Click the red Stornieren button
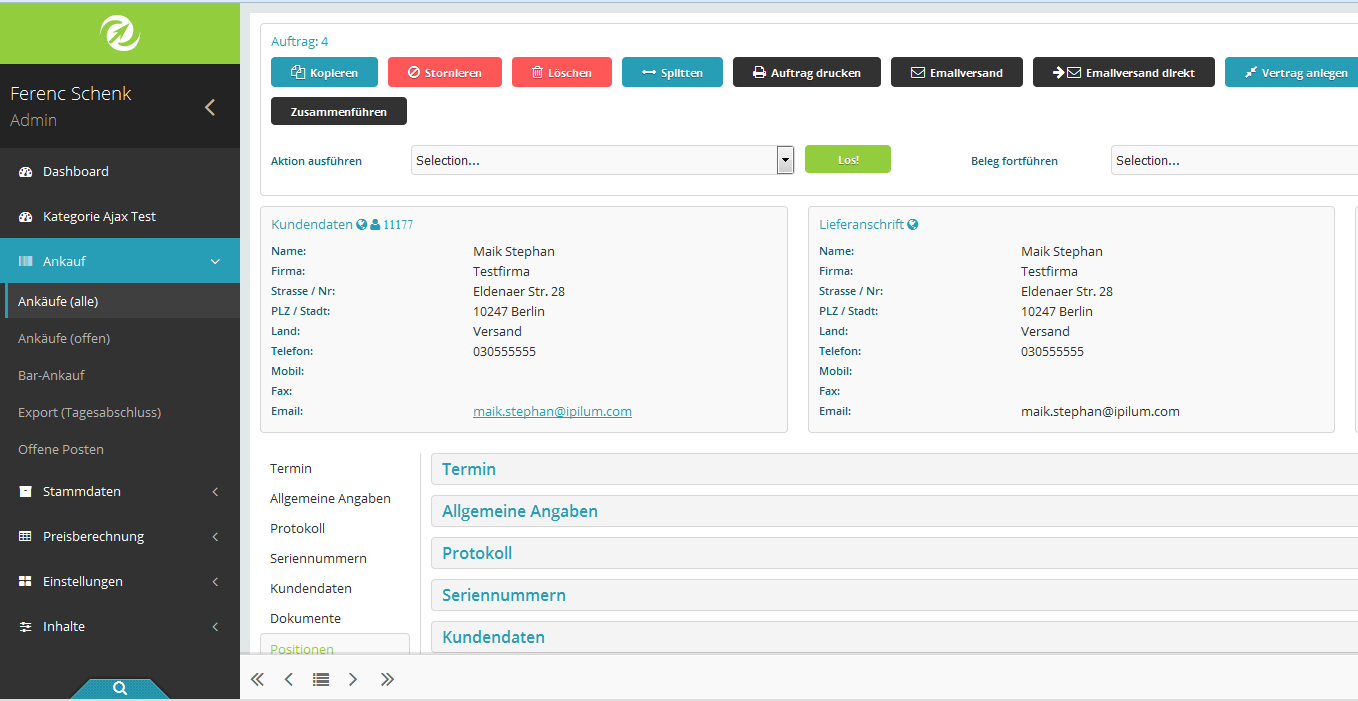Image resolution: width=1358 pixels, height=701 pixels. point(445,72)
